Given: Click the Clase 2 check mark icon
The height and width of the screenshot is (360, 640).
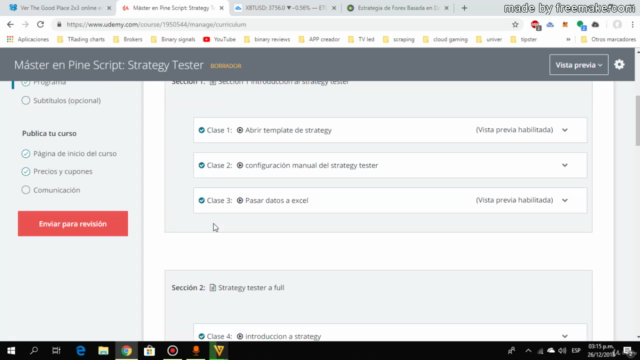Looking at the screenshot, I should point(202,165).
